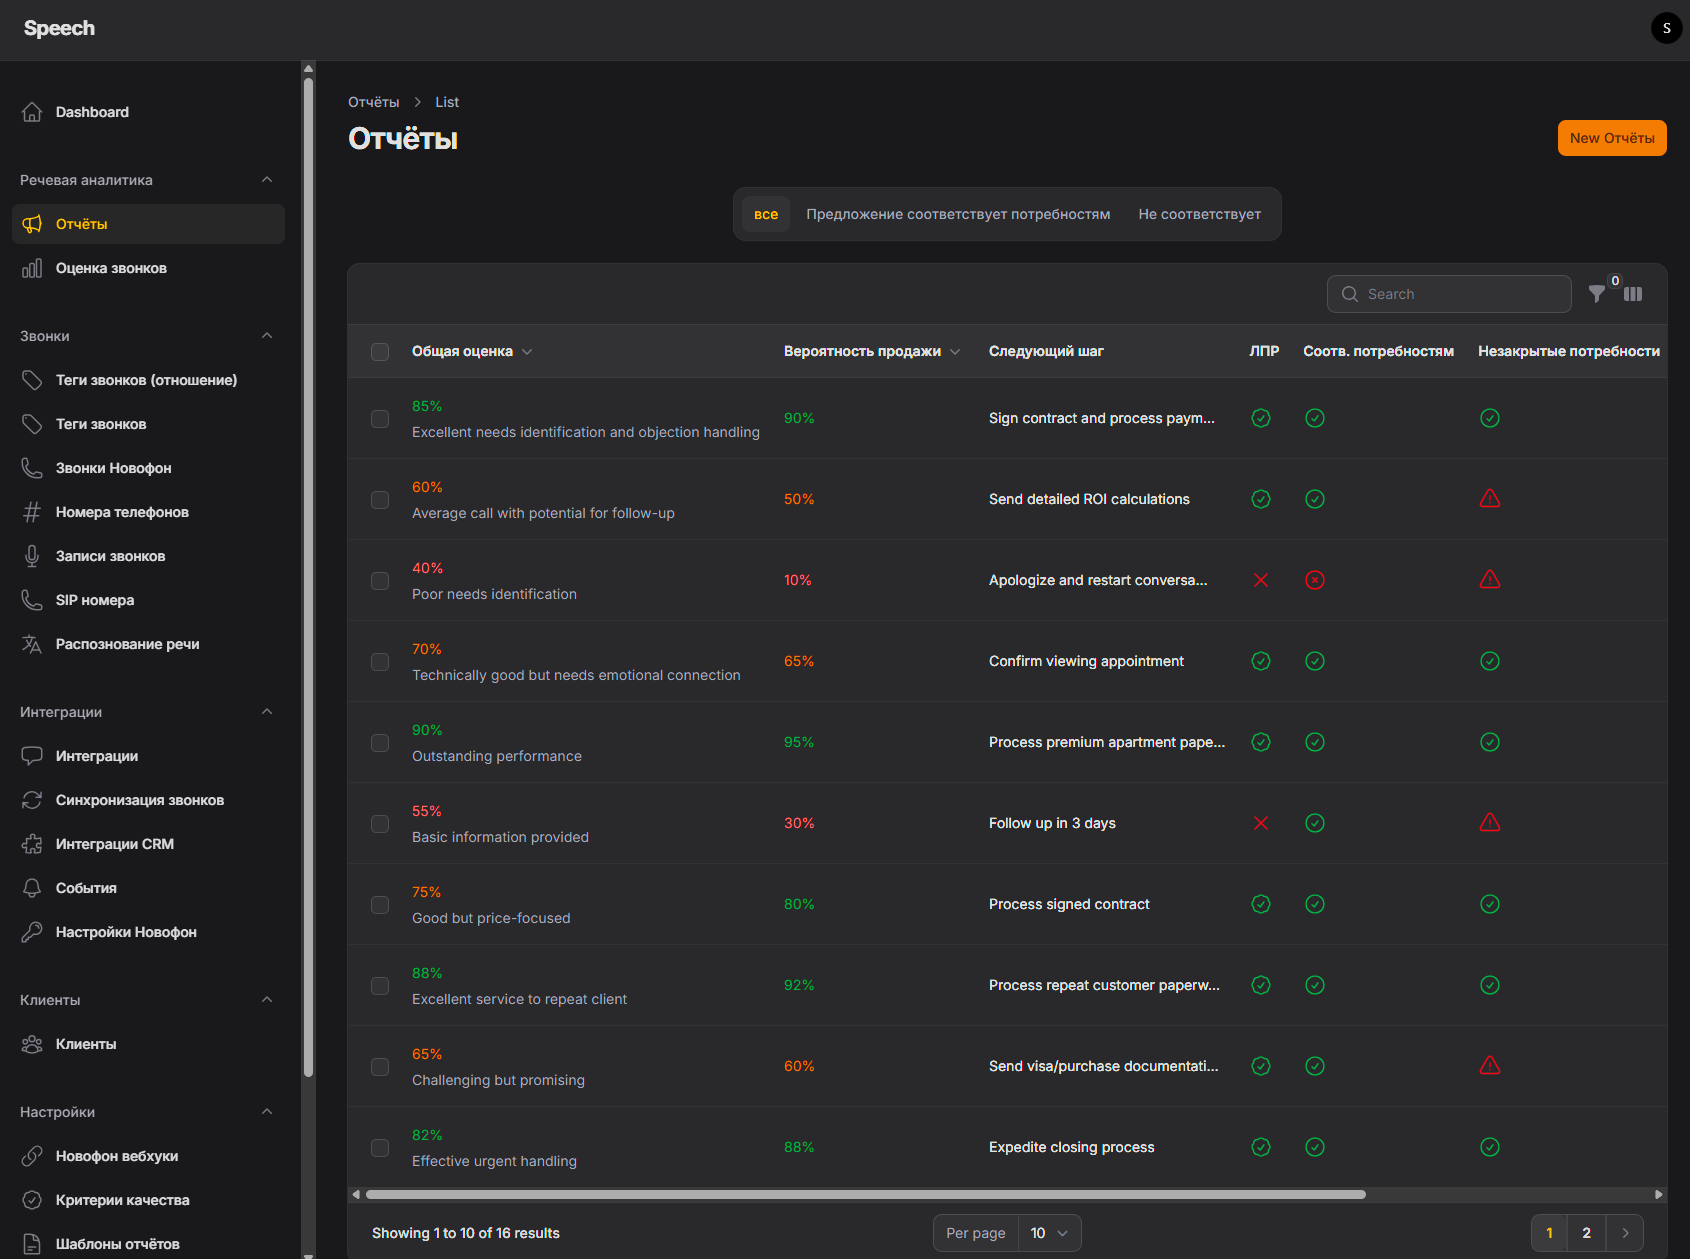Go to page 2 of results
The height and width of the screenshot is (1259, 1690).
tap(1586, 1233)
